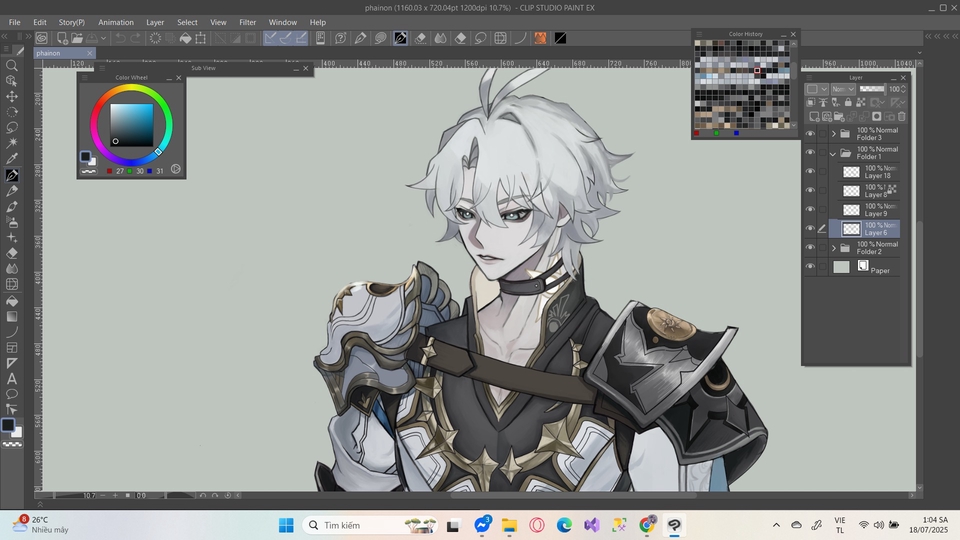Select the Fill bucket tool in left toolbar
960x540 pixels.
click(11, 301)
